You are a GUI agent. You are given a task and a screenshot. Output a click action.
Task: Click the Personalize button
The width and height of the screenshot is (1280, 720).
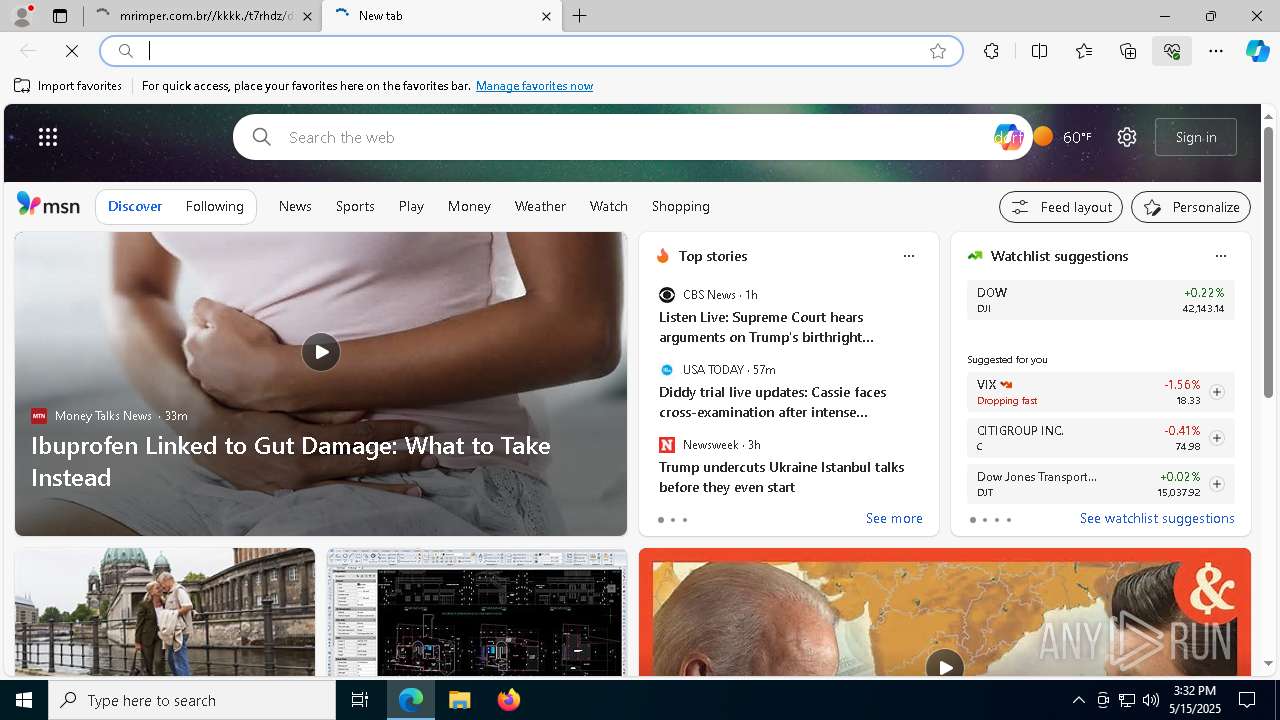[x=1191, y=207]
